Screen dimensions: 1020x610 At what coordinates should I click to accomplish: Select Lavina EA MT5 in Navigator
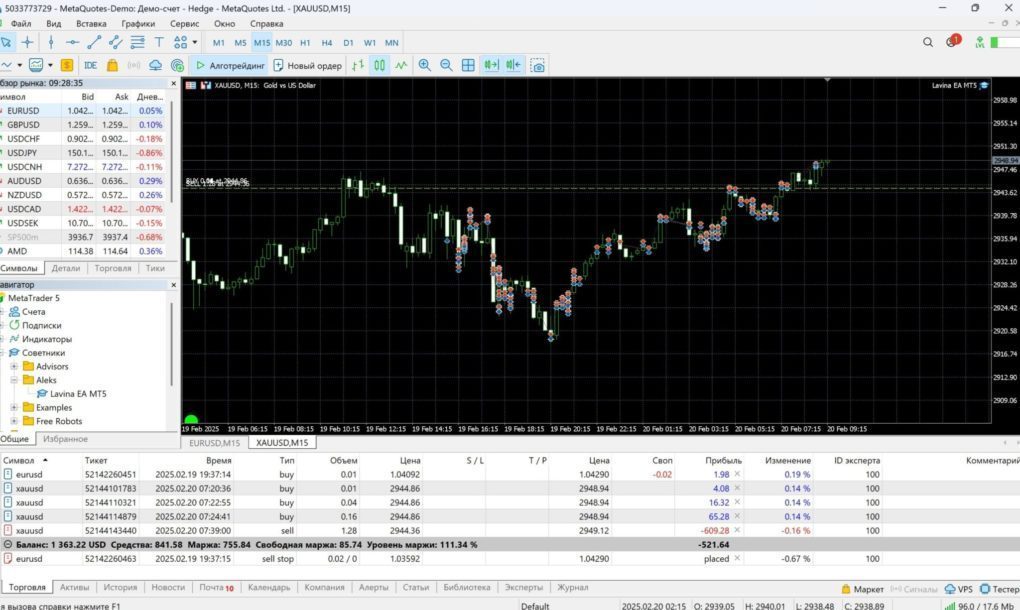[78, 394]
